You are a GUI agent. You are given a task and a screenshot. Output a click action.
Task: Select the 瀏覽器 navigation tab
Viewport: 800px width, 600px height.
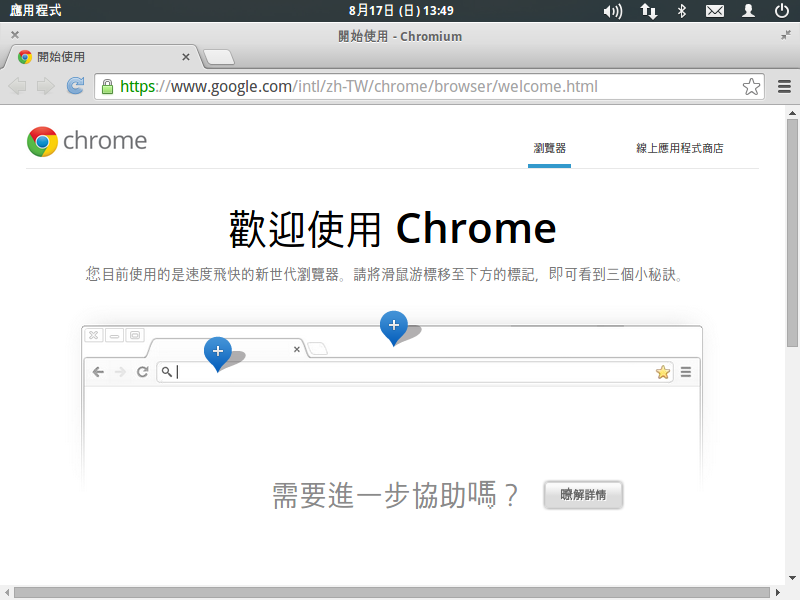click(549, 148)
